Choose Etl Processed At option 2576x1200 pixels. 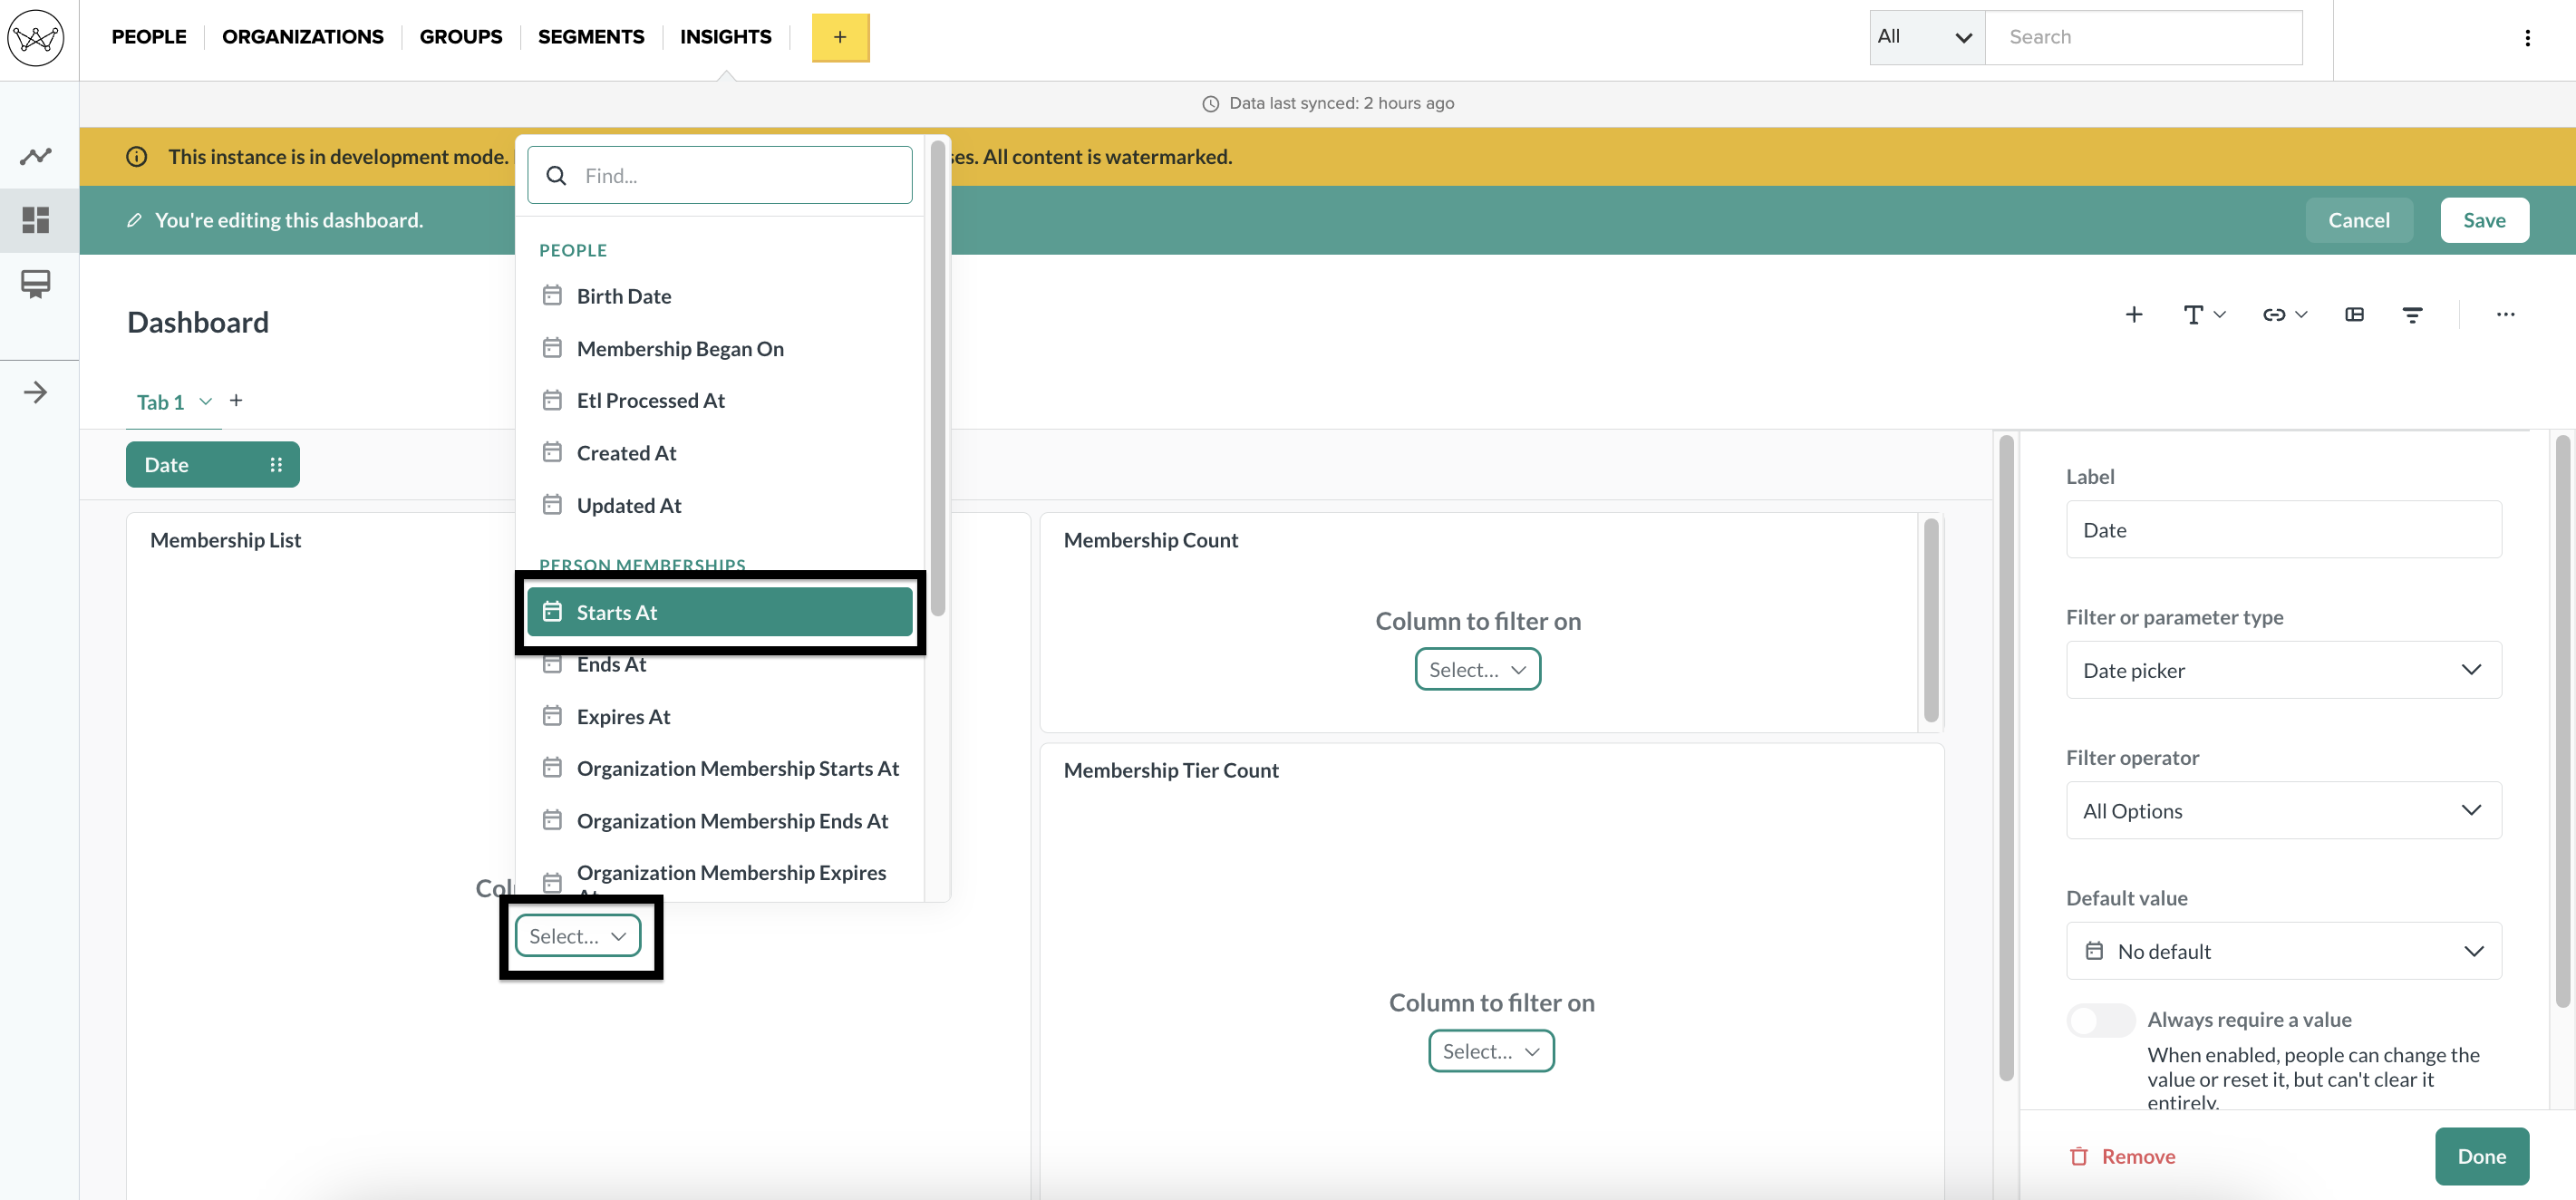[719, 400]
